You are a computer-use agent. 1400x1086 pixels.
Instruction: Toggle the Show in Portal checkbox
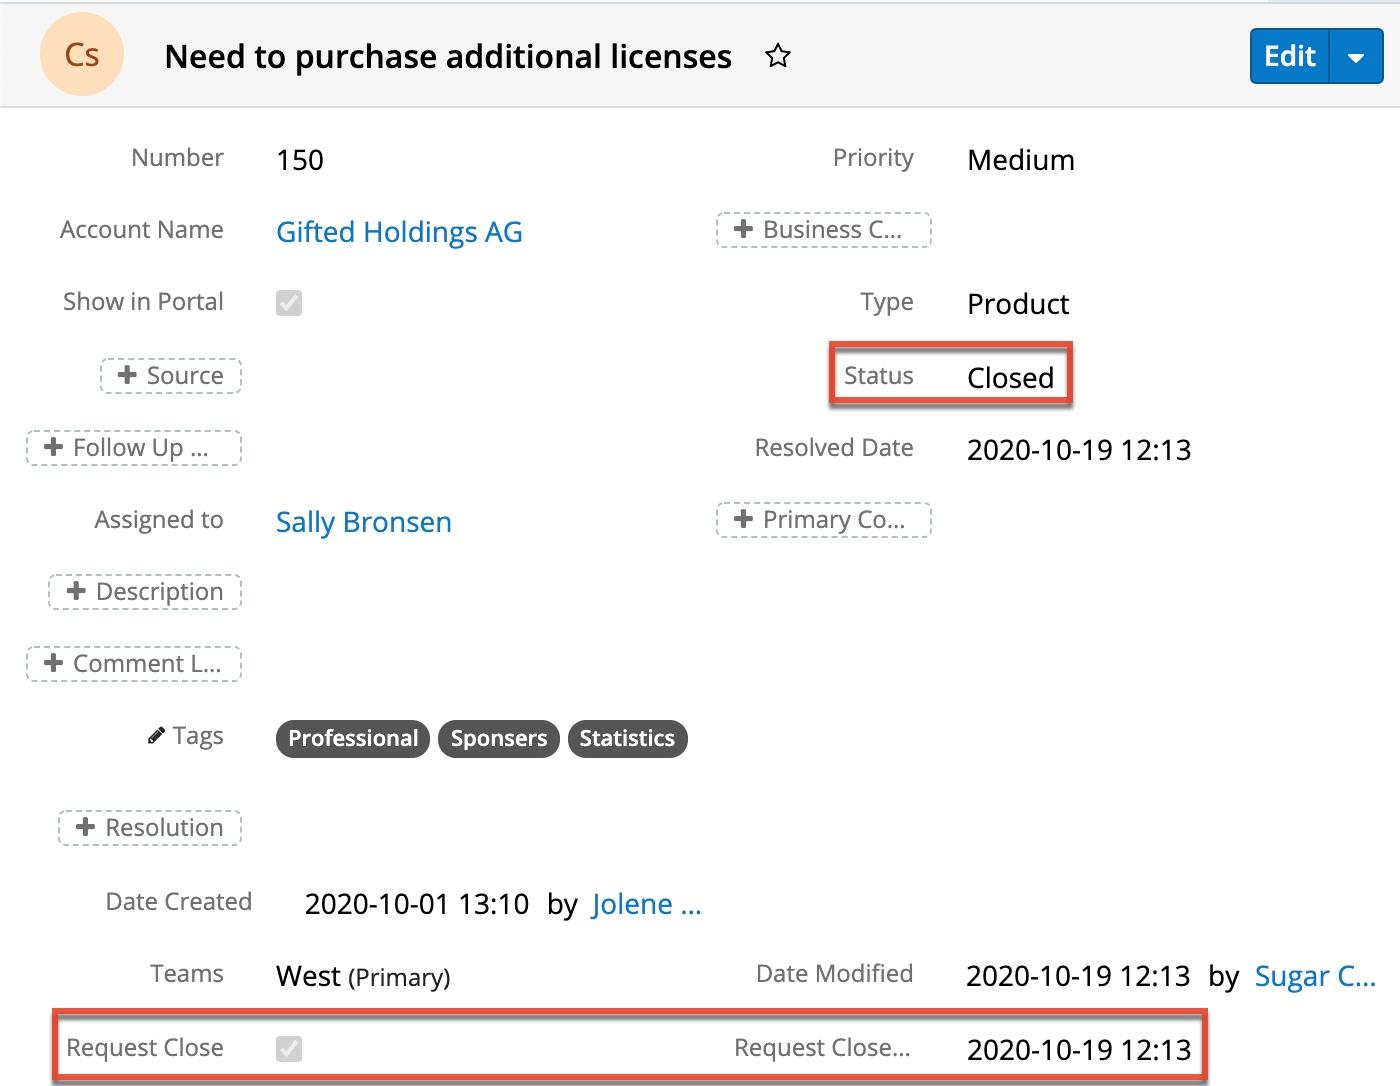pos(289,303)
